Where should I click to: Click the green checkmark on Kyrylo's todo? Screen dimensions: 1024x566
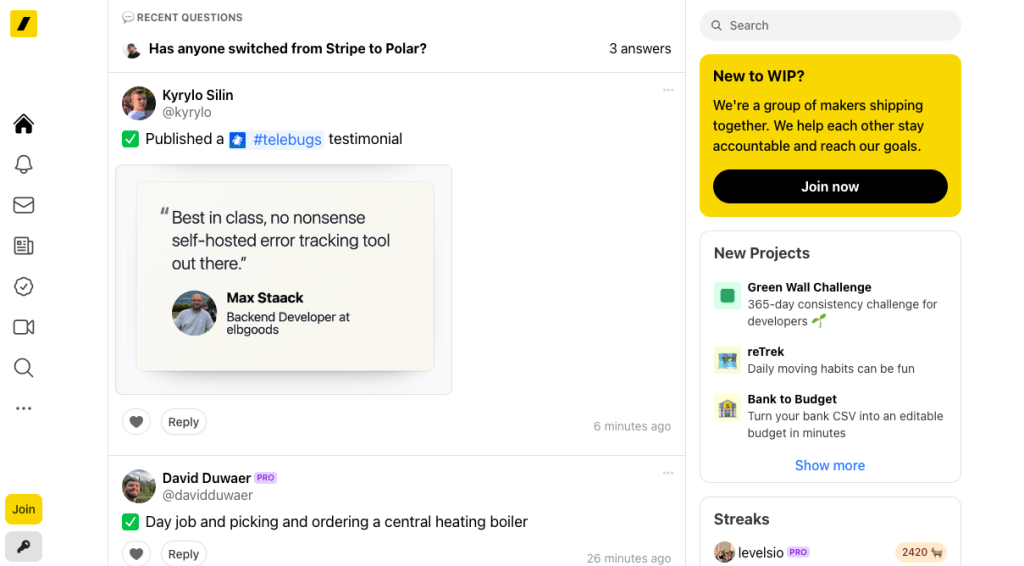click(x=130, y=139)
